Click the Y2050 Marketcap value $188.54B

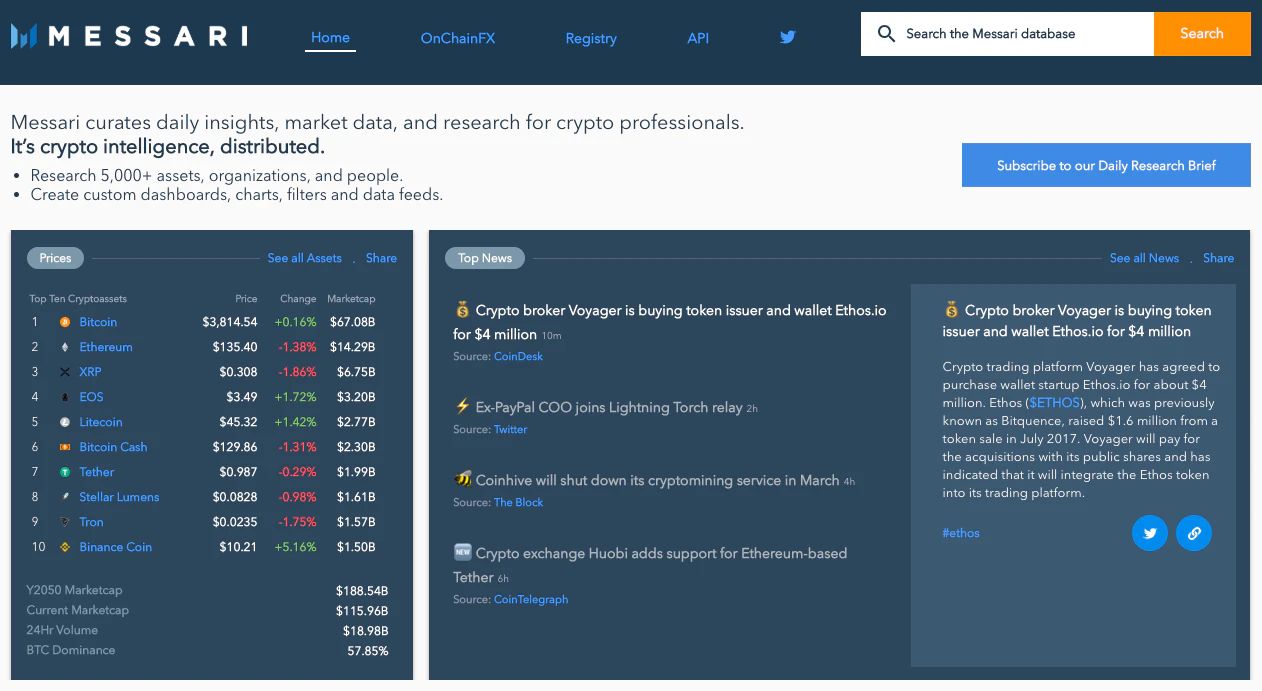pos(362,591)
